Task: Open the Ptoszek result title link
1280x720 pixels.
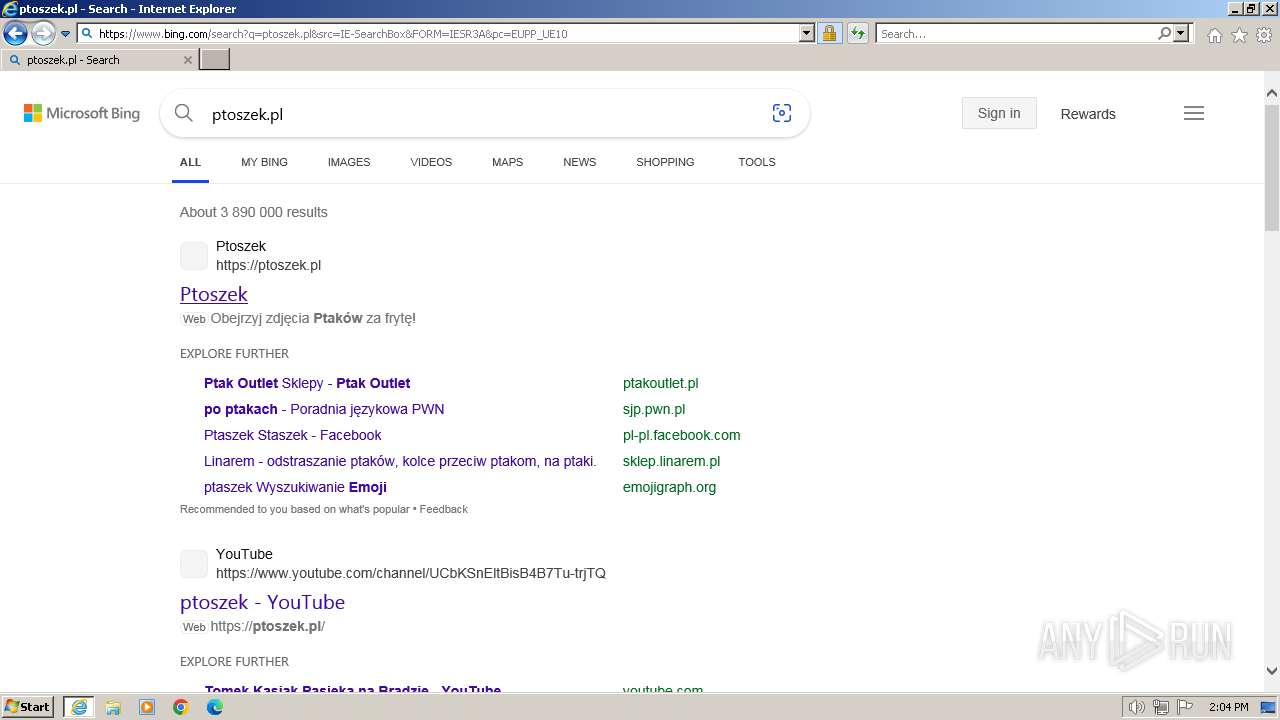Action: [x=214, y=294]
